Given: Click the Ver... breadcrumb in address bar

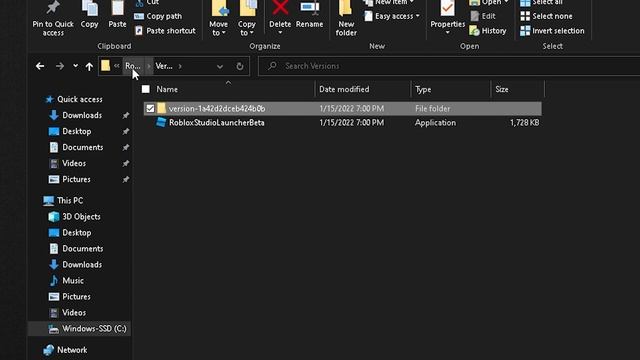Looking at the screenshot, I should coord(164,66).
